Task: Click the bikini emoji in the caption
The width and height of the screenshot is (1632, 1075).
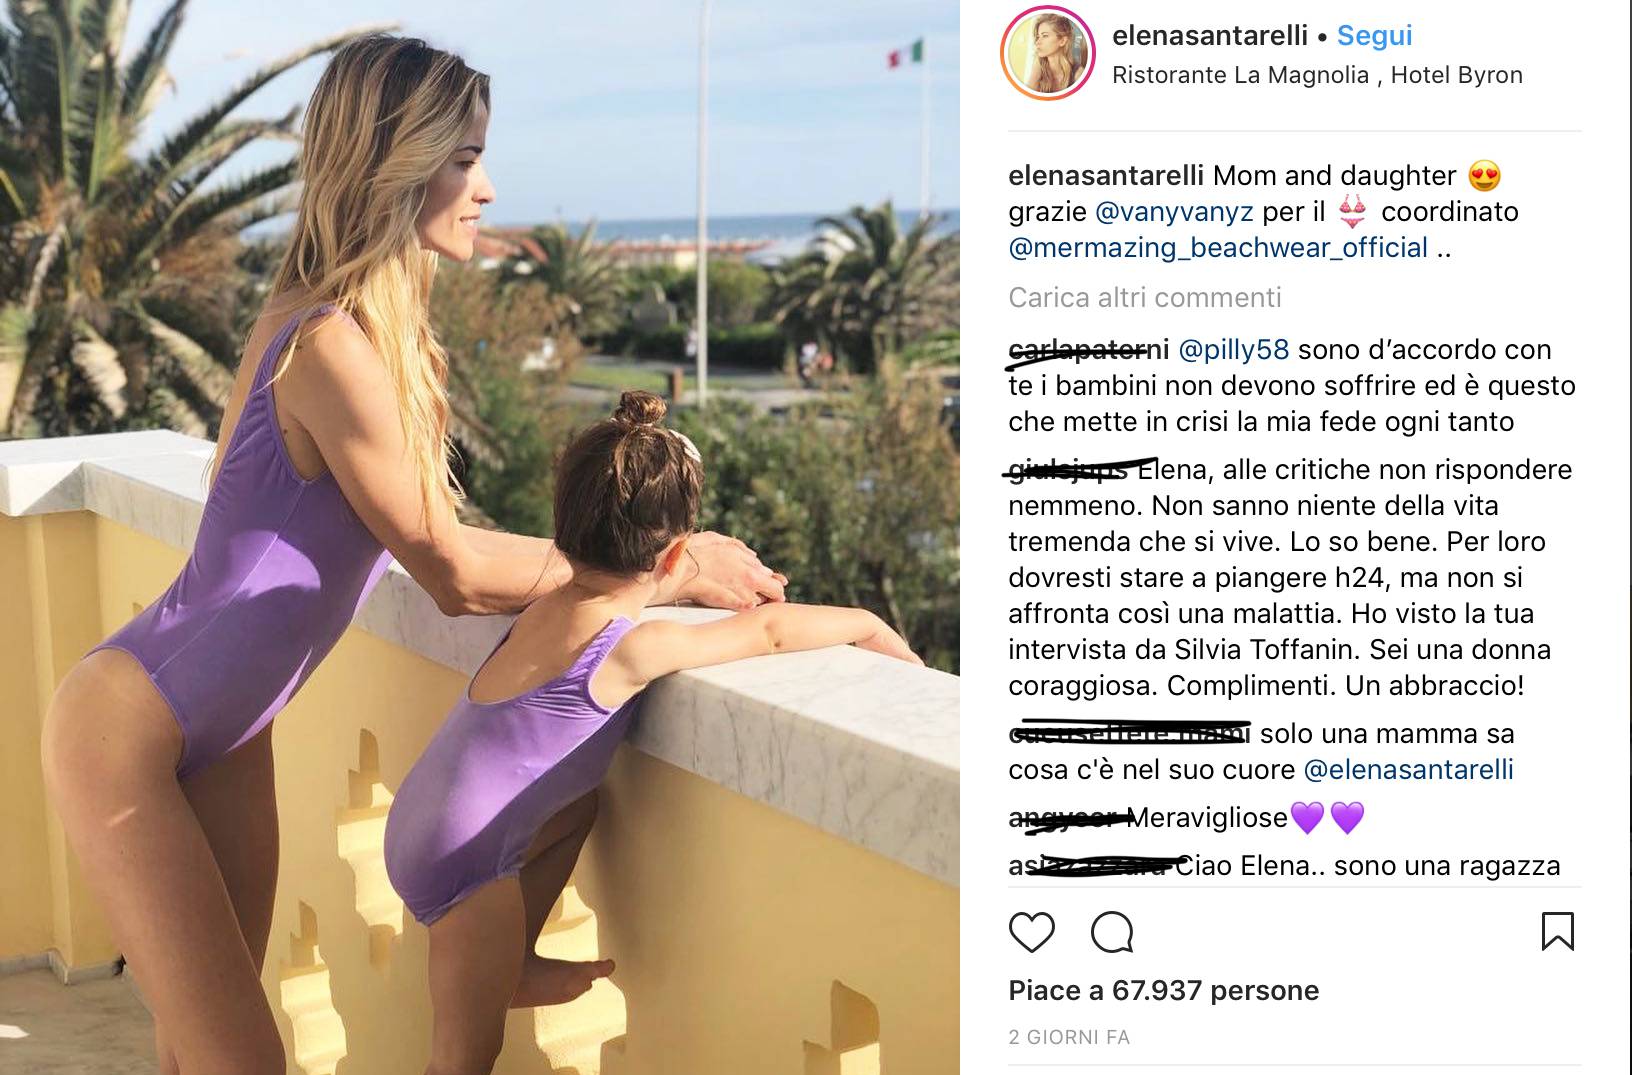Action: (1352, 212)
